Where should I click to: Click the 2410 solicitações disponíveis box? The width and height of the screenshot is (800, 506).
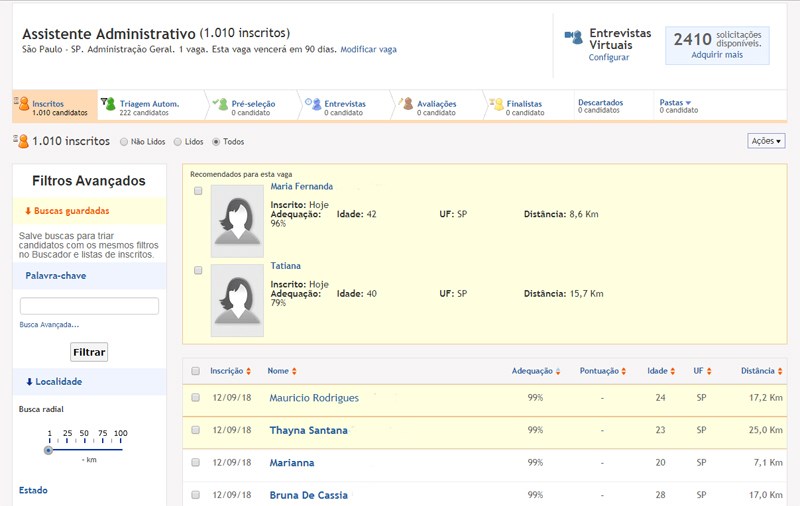[717, 45]
